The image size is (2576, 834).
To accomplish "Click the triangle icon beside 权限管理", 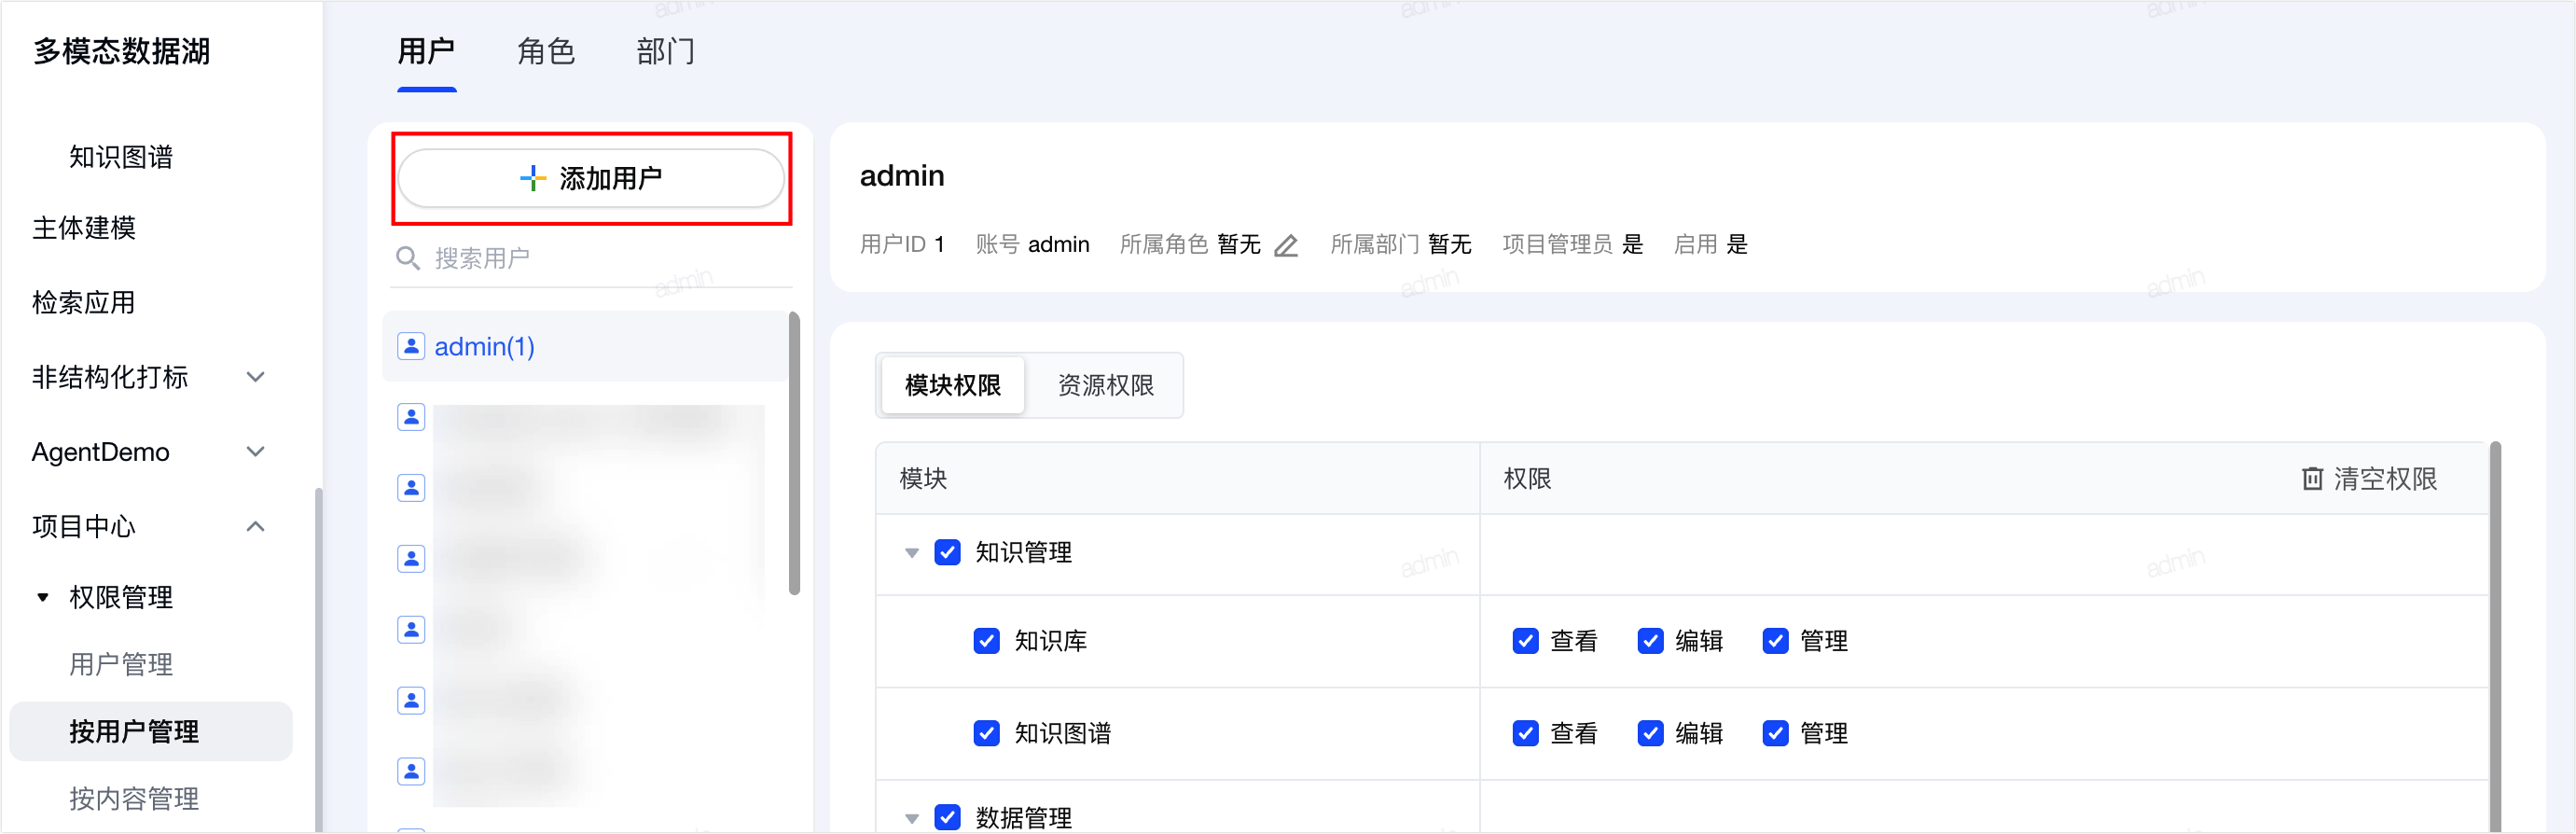I will [43, 598].
